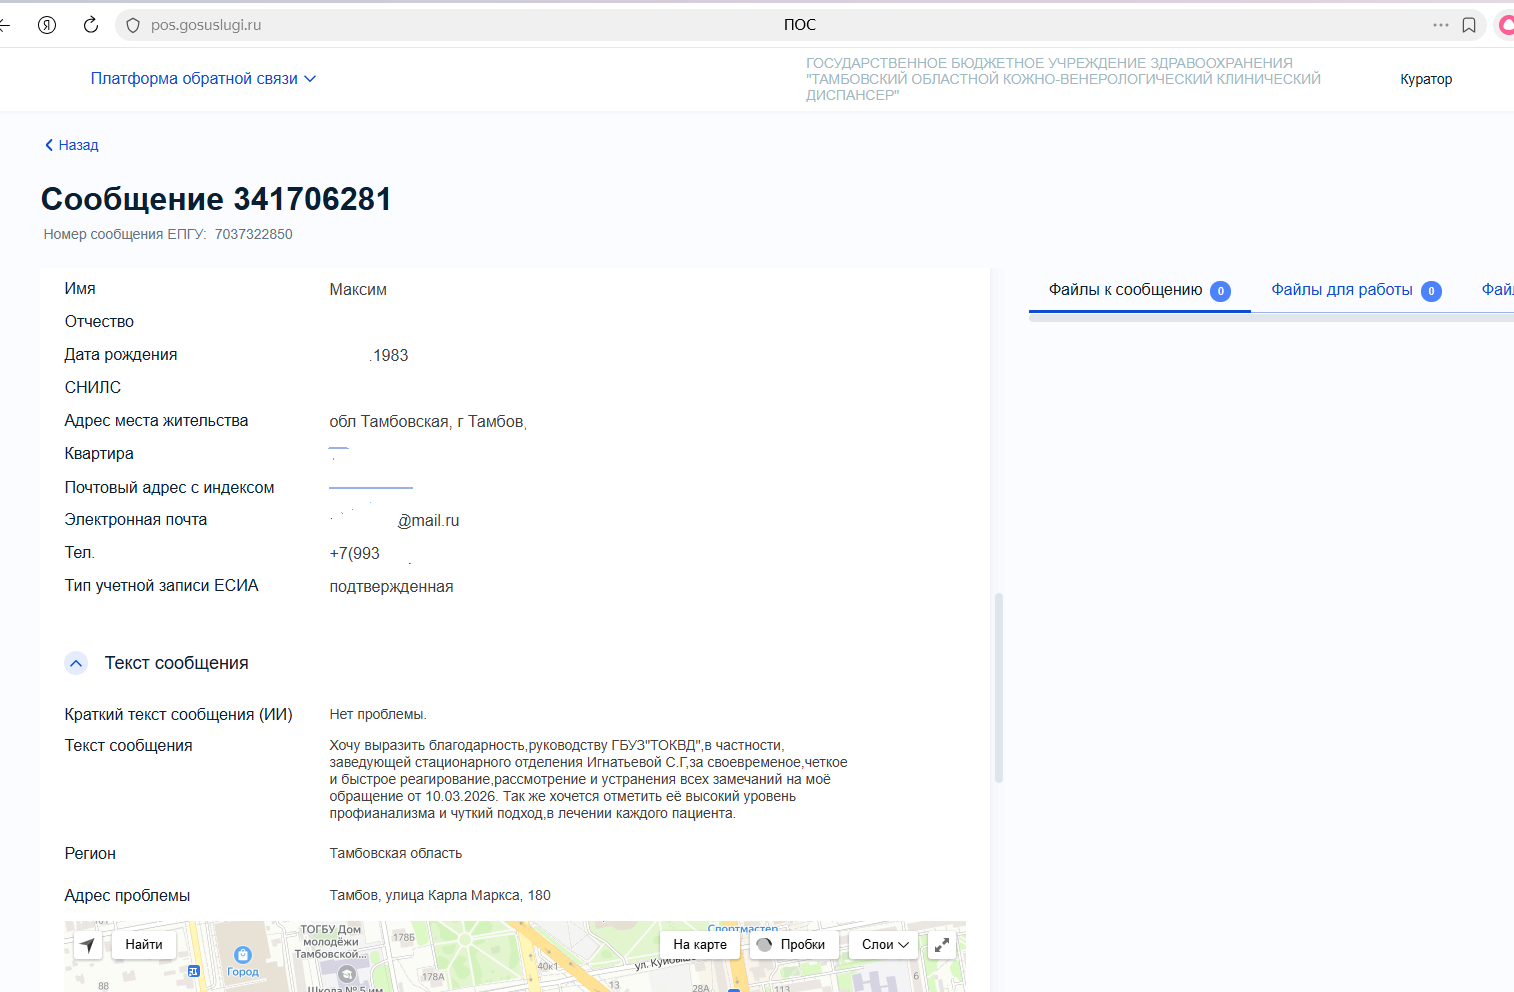Click the Город shopping marker on the map
This screenshot has height=992, width=1514.
click(242, 957)
